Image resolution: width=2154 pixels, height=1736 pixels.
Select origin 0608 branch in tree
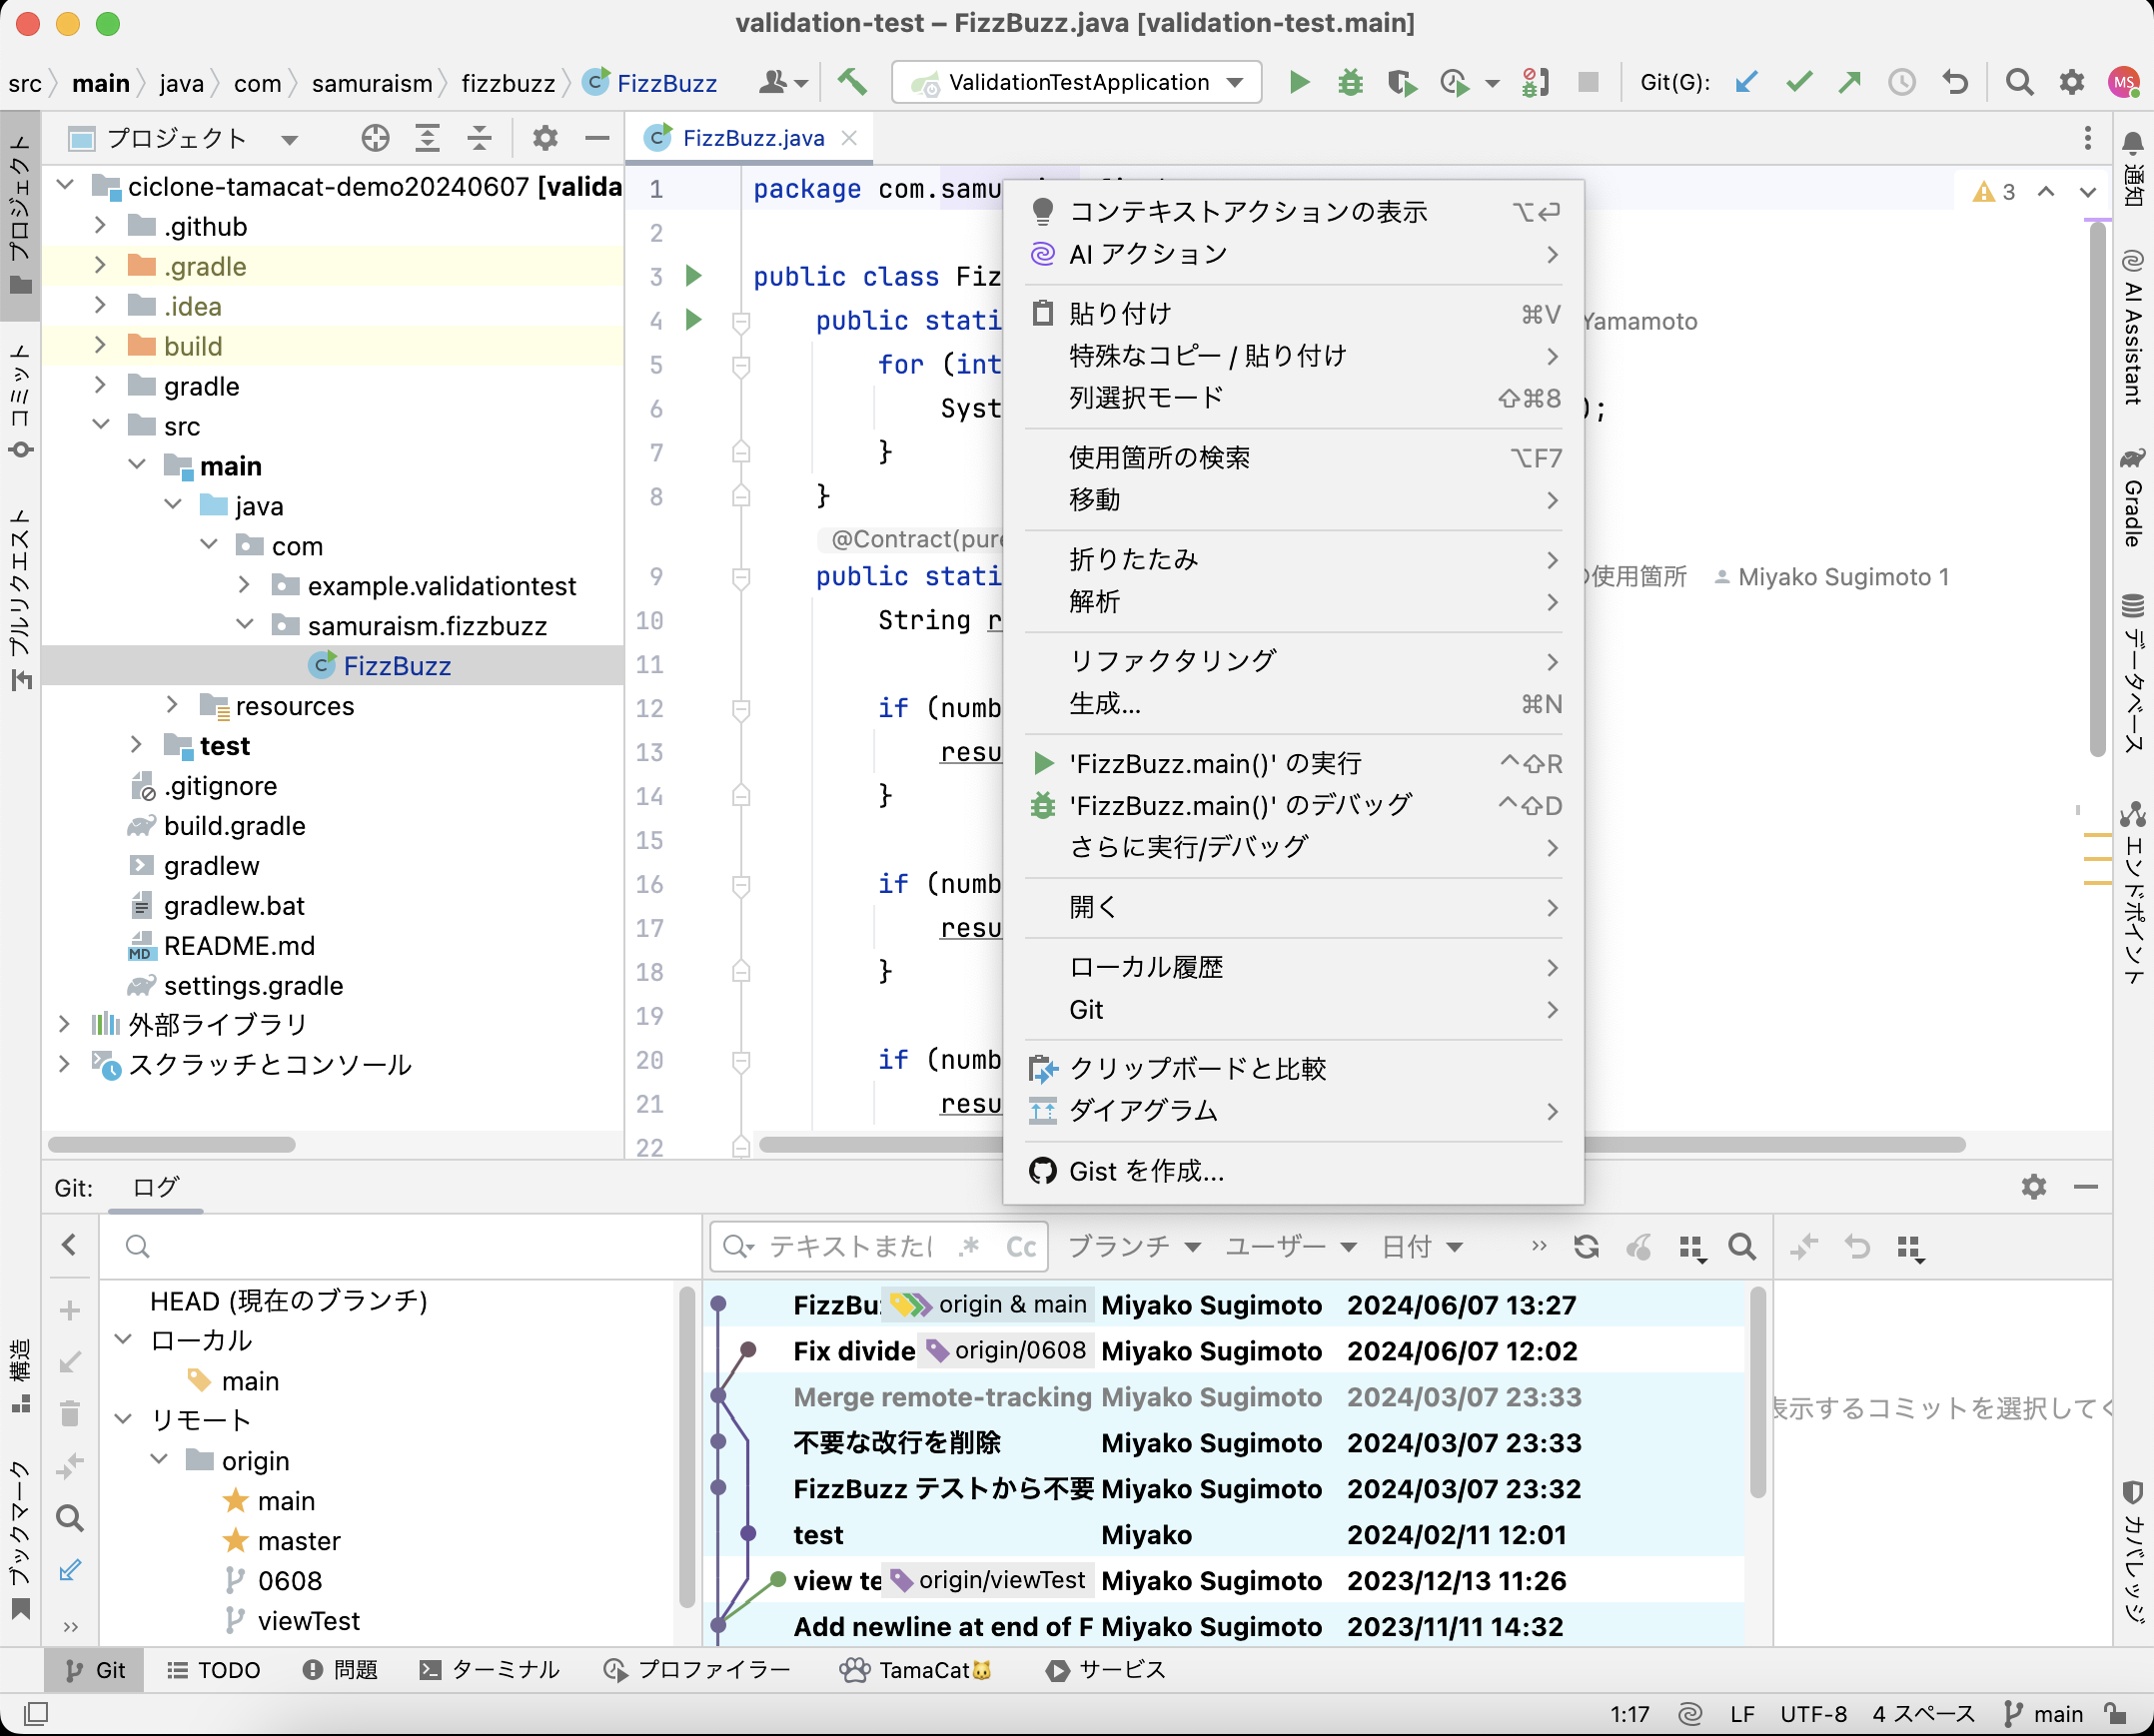[289, 1581]
